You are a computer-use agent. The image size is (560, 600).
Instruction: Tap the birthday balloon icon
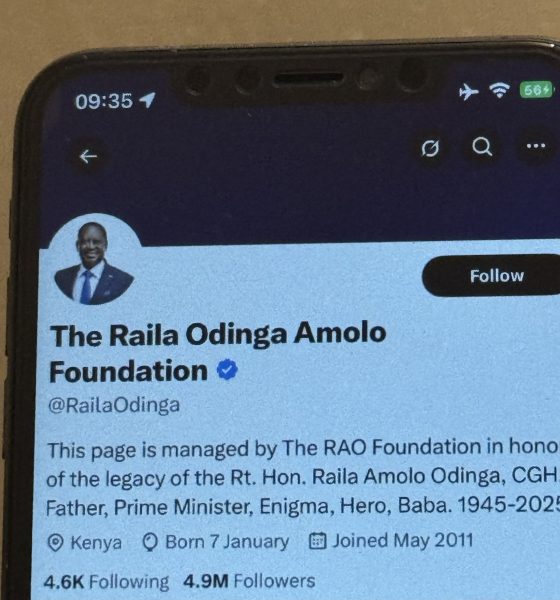150,542
